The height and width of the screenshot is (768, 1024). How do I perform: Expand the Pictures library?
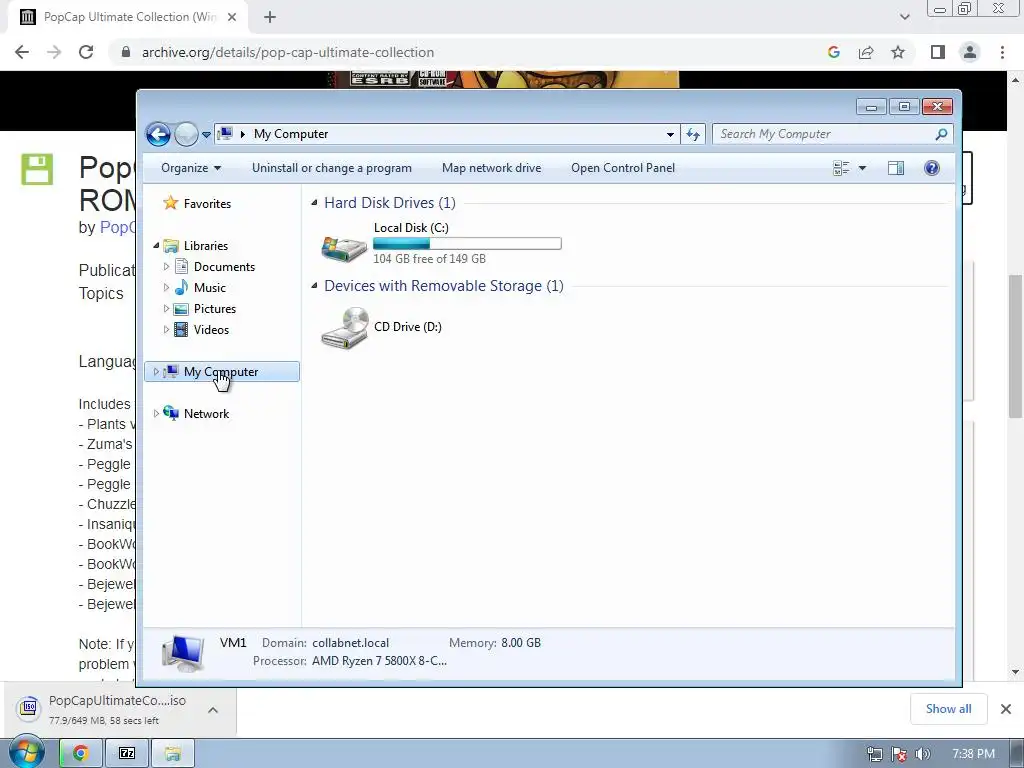pos(166,308)
